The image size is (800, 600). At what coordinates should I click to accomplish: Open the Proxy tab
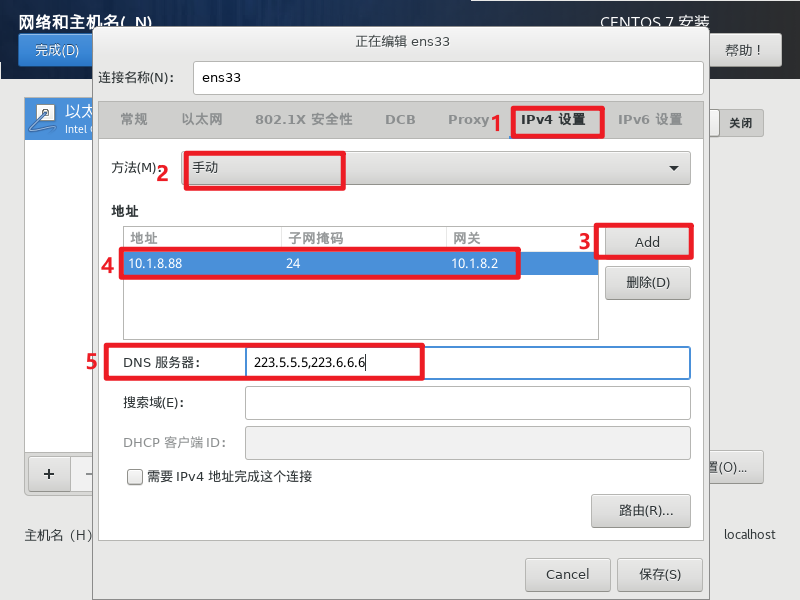468,119
